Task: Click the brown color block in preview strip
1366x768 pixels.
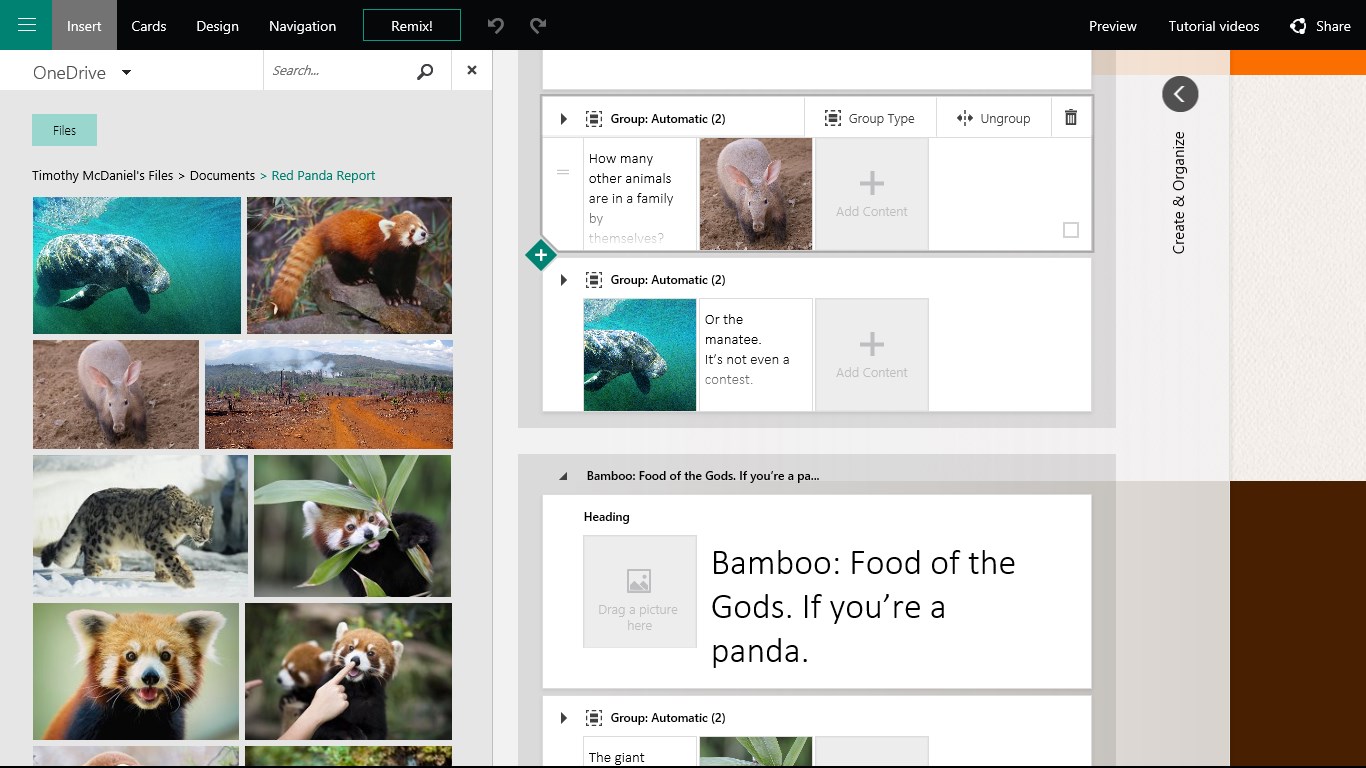Action: [x=1298, y=624]
